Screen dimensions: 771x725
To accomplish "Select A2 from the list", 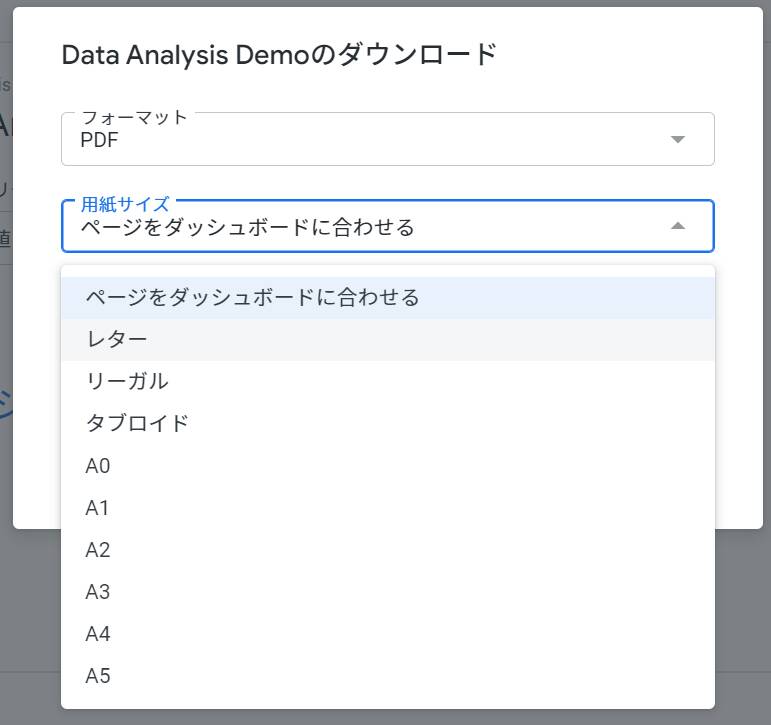I will (x=98, y=550).
